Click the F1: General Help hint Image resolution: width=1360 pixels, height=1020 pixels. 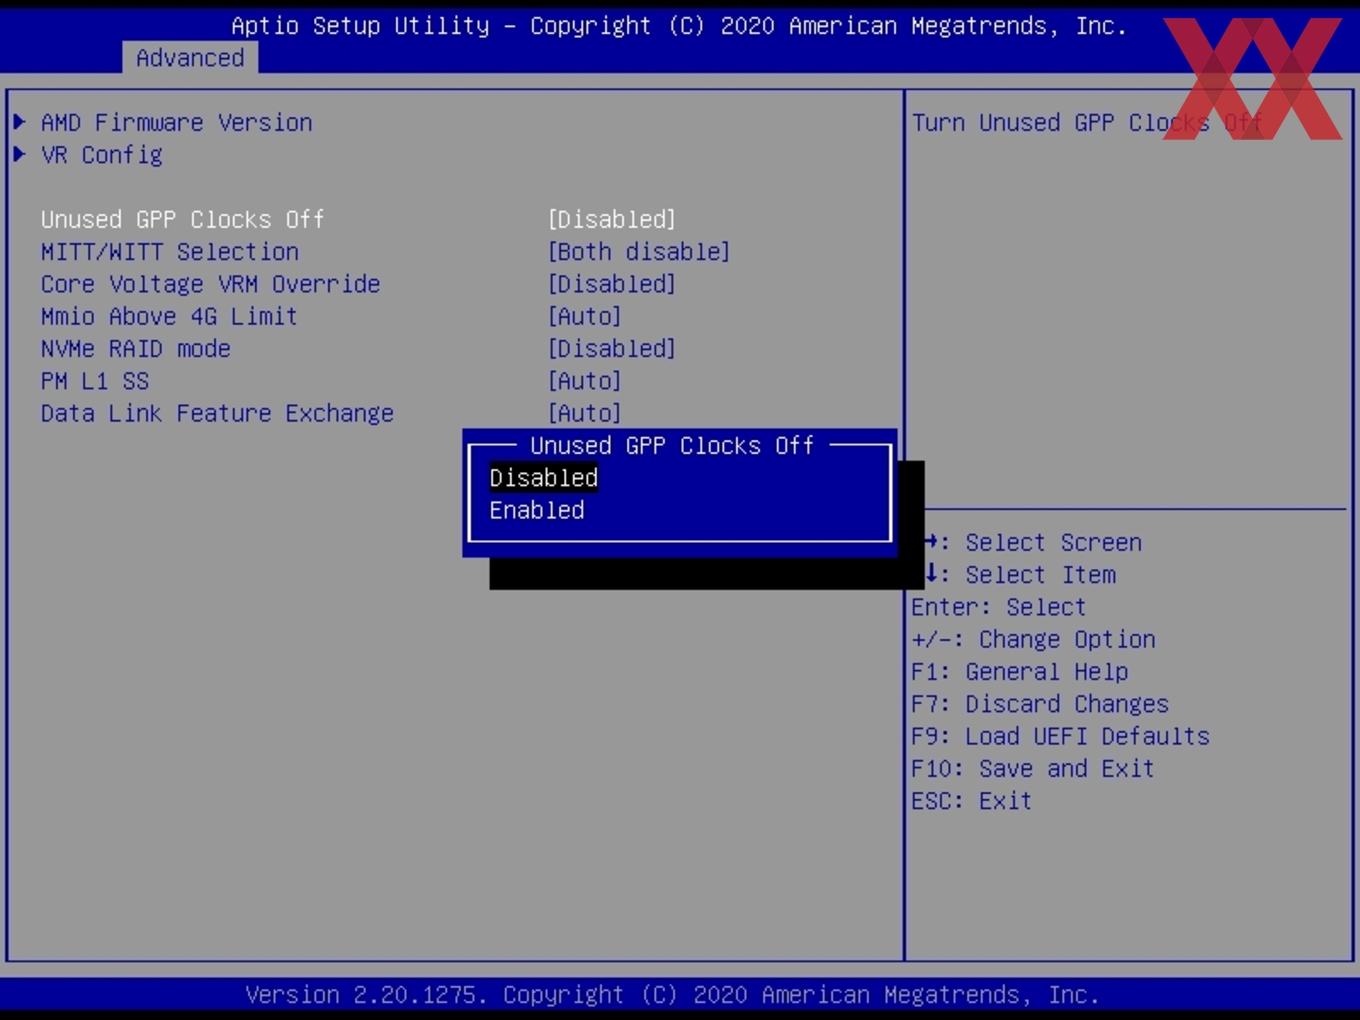pyautogui.click(x=1020, y=672)
